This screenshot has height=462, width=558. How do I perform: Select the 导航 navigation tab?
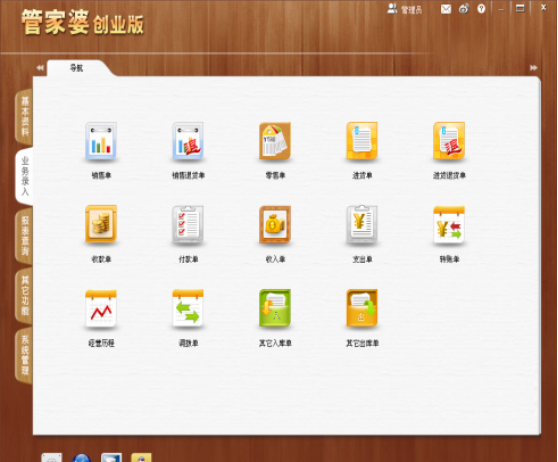[77, 68]
